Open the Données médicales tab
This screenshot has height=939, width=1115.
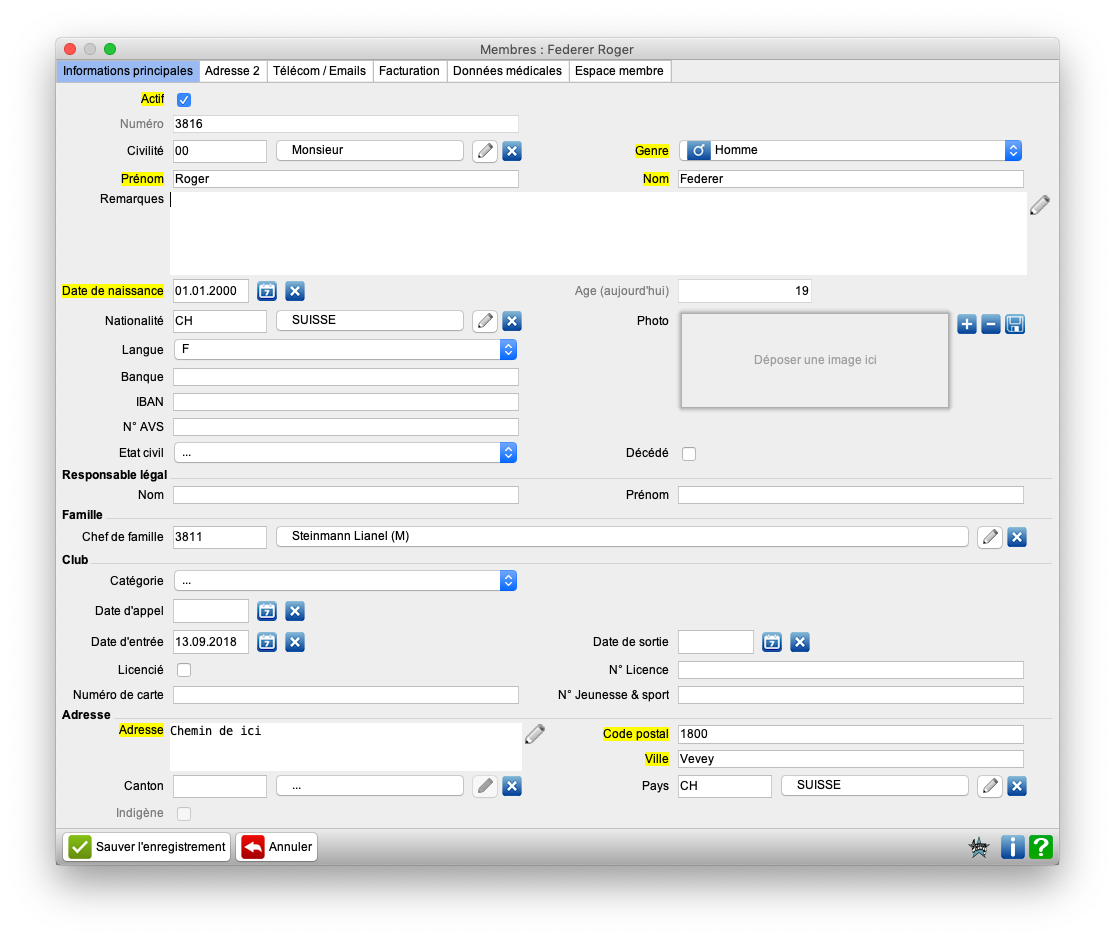click(x=507, y=71)
